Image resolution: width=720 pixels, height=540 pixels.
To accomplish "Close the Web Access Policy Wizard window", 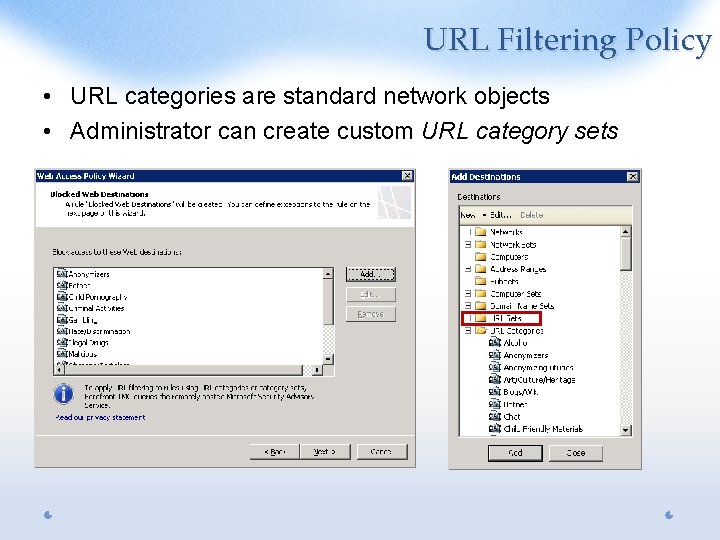I will 407,176.
